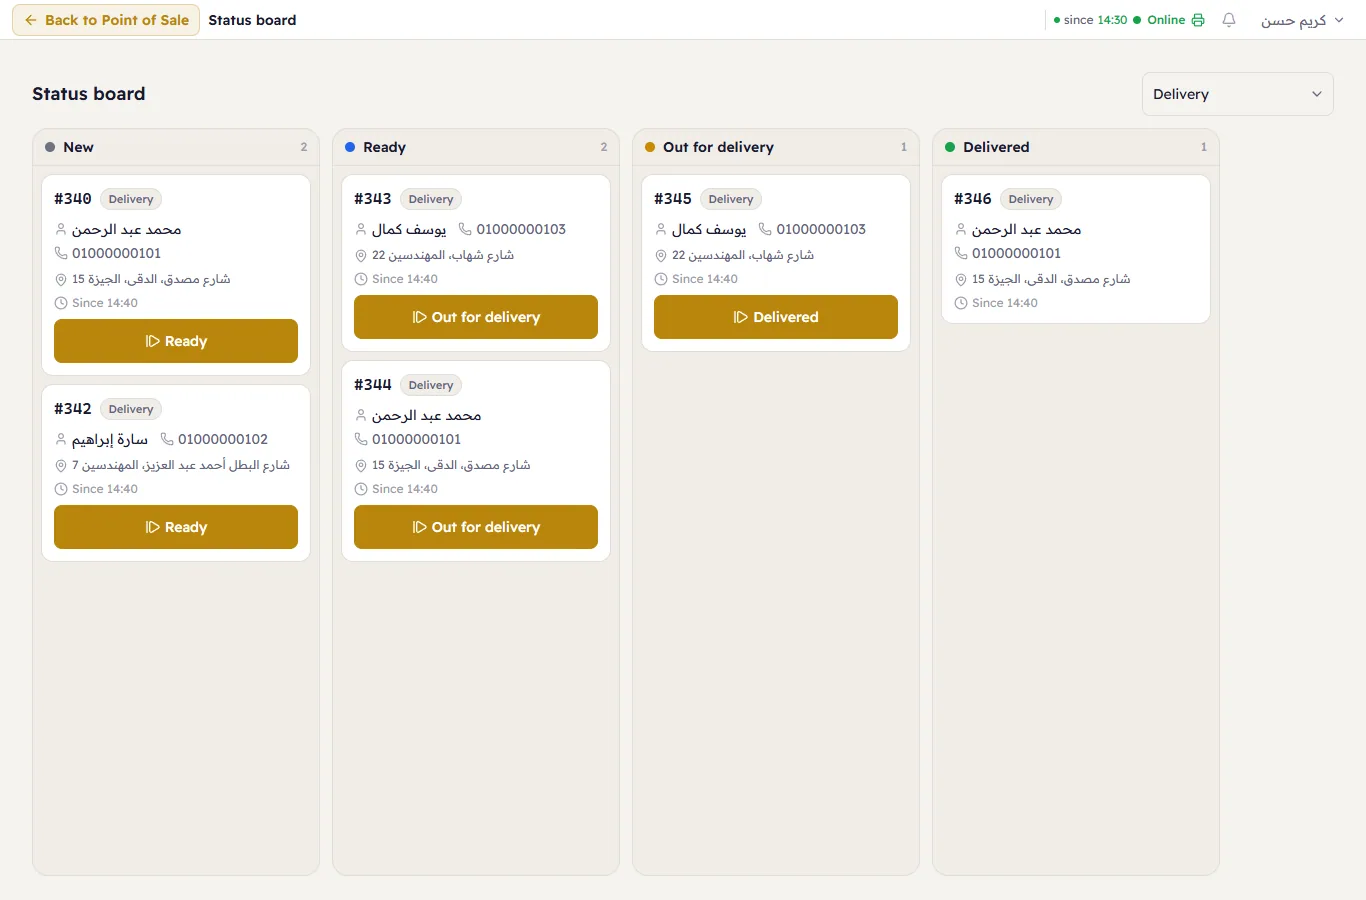Click the Delivery tag on order #340

click(131, 199)
